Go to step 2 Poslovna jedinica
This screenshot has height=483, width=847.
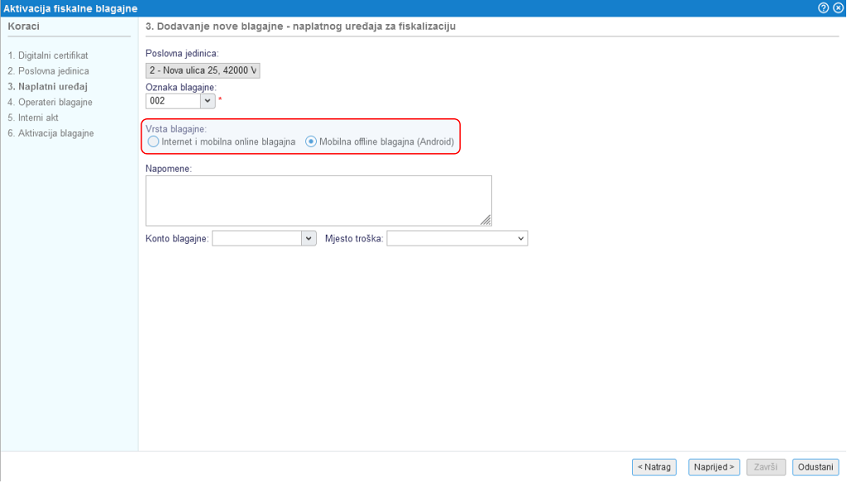click(x=48, y=71)
